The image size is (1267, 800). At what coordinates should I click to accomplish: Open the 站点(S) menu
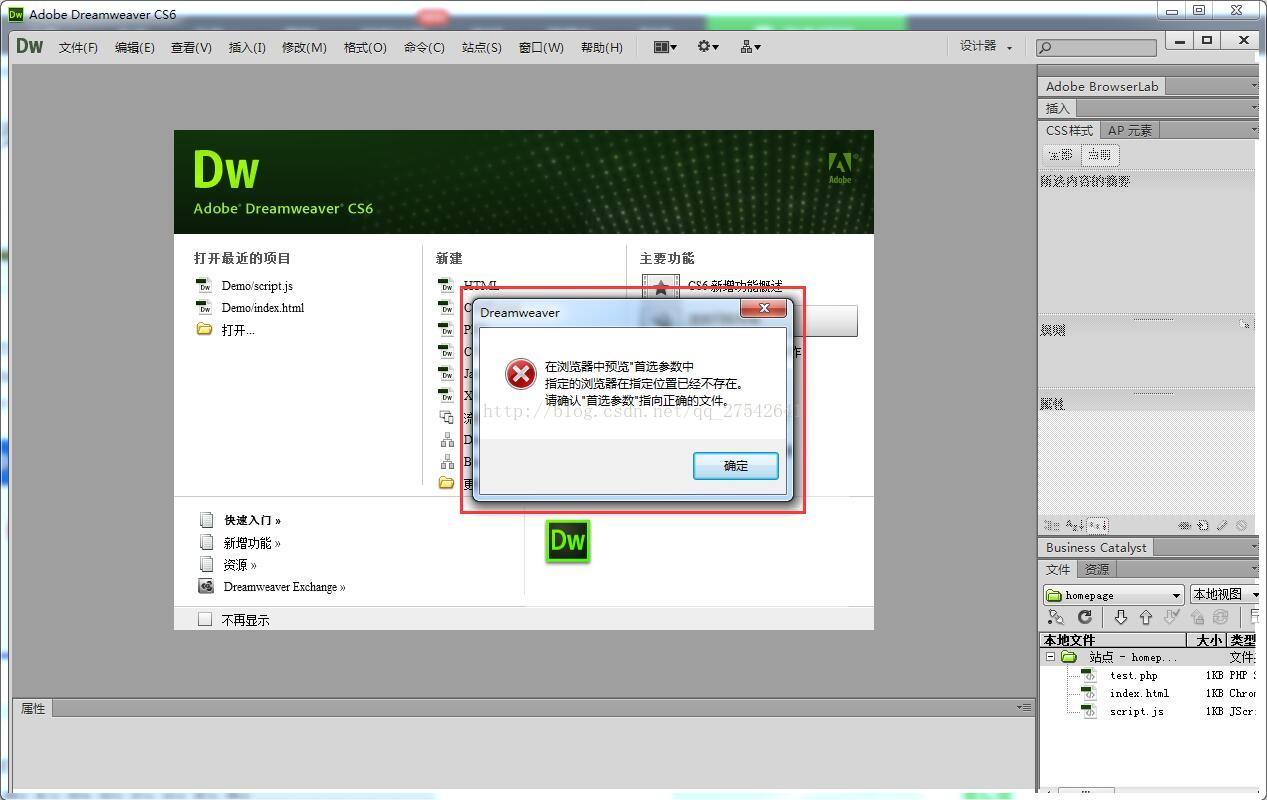(x=481, y=47)
